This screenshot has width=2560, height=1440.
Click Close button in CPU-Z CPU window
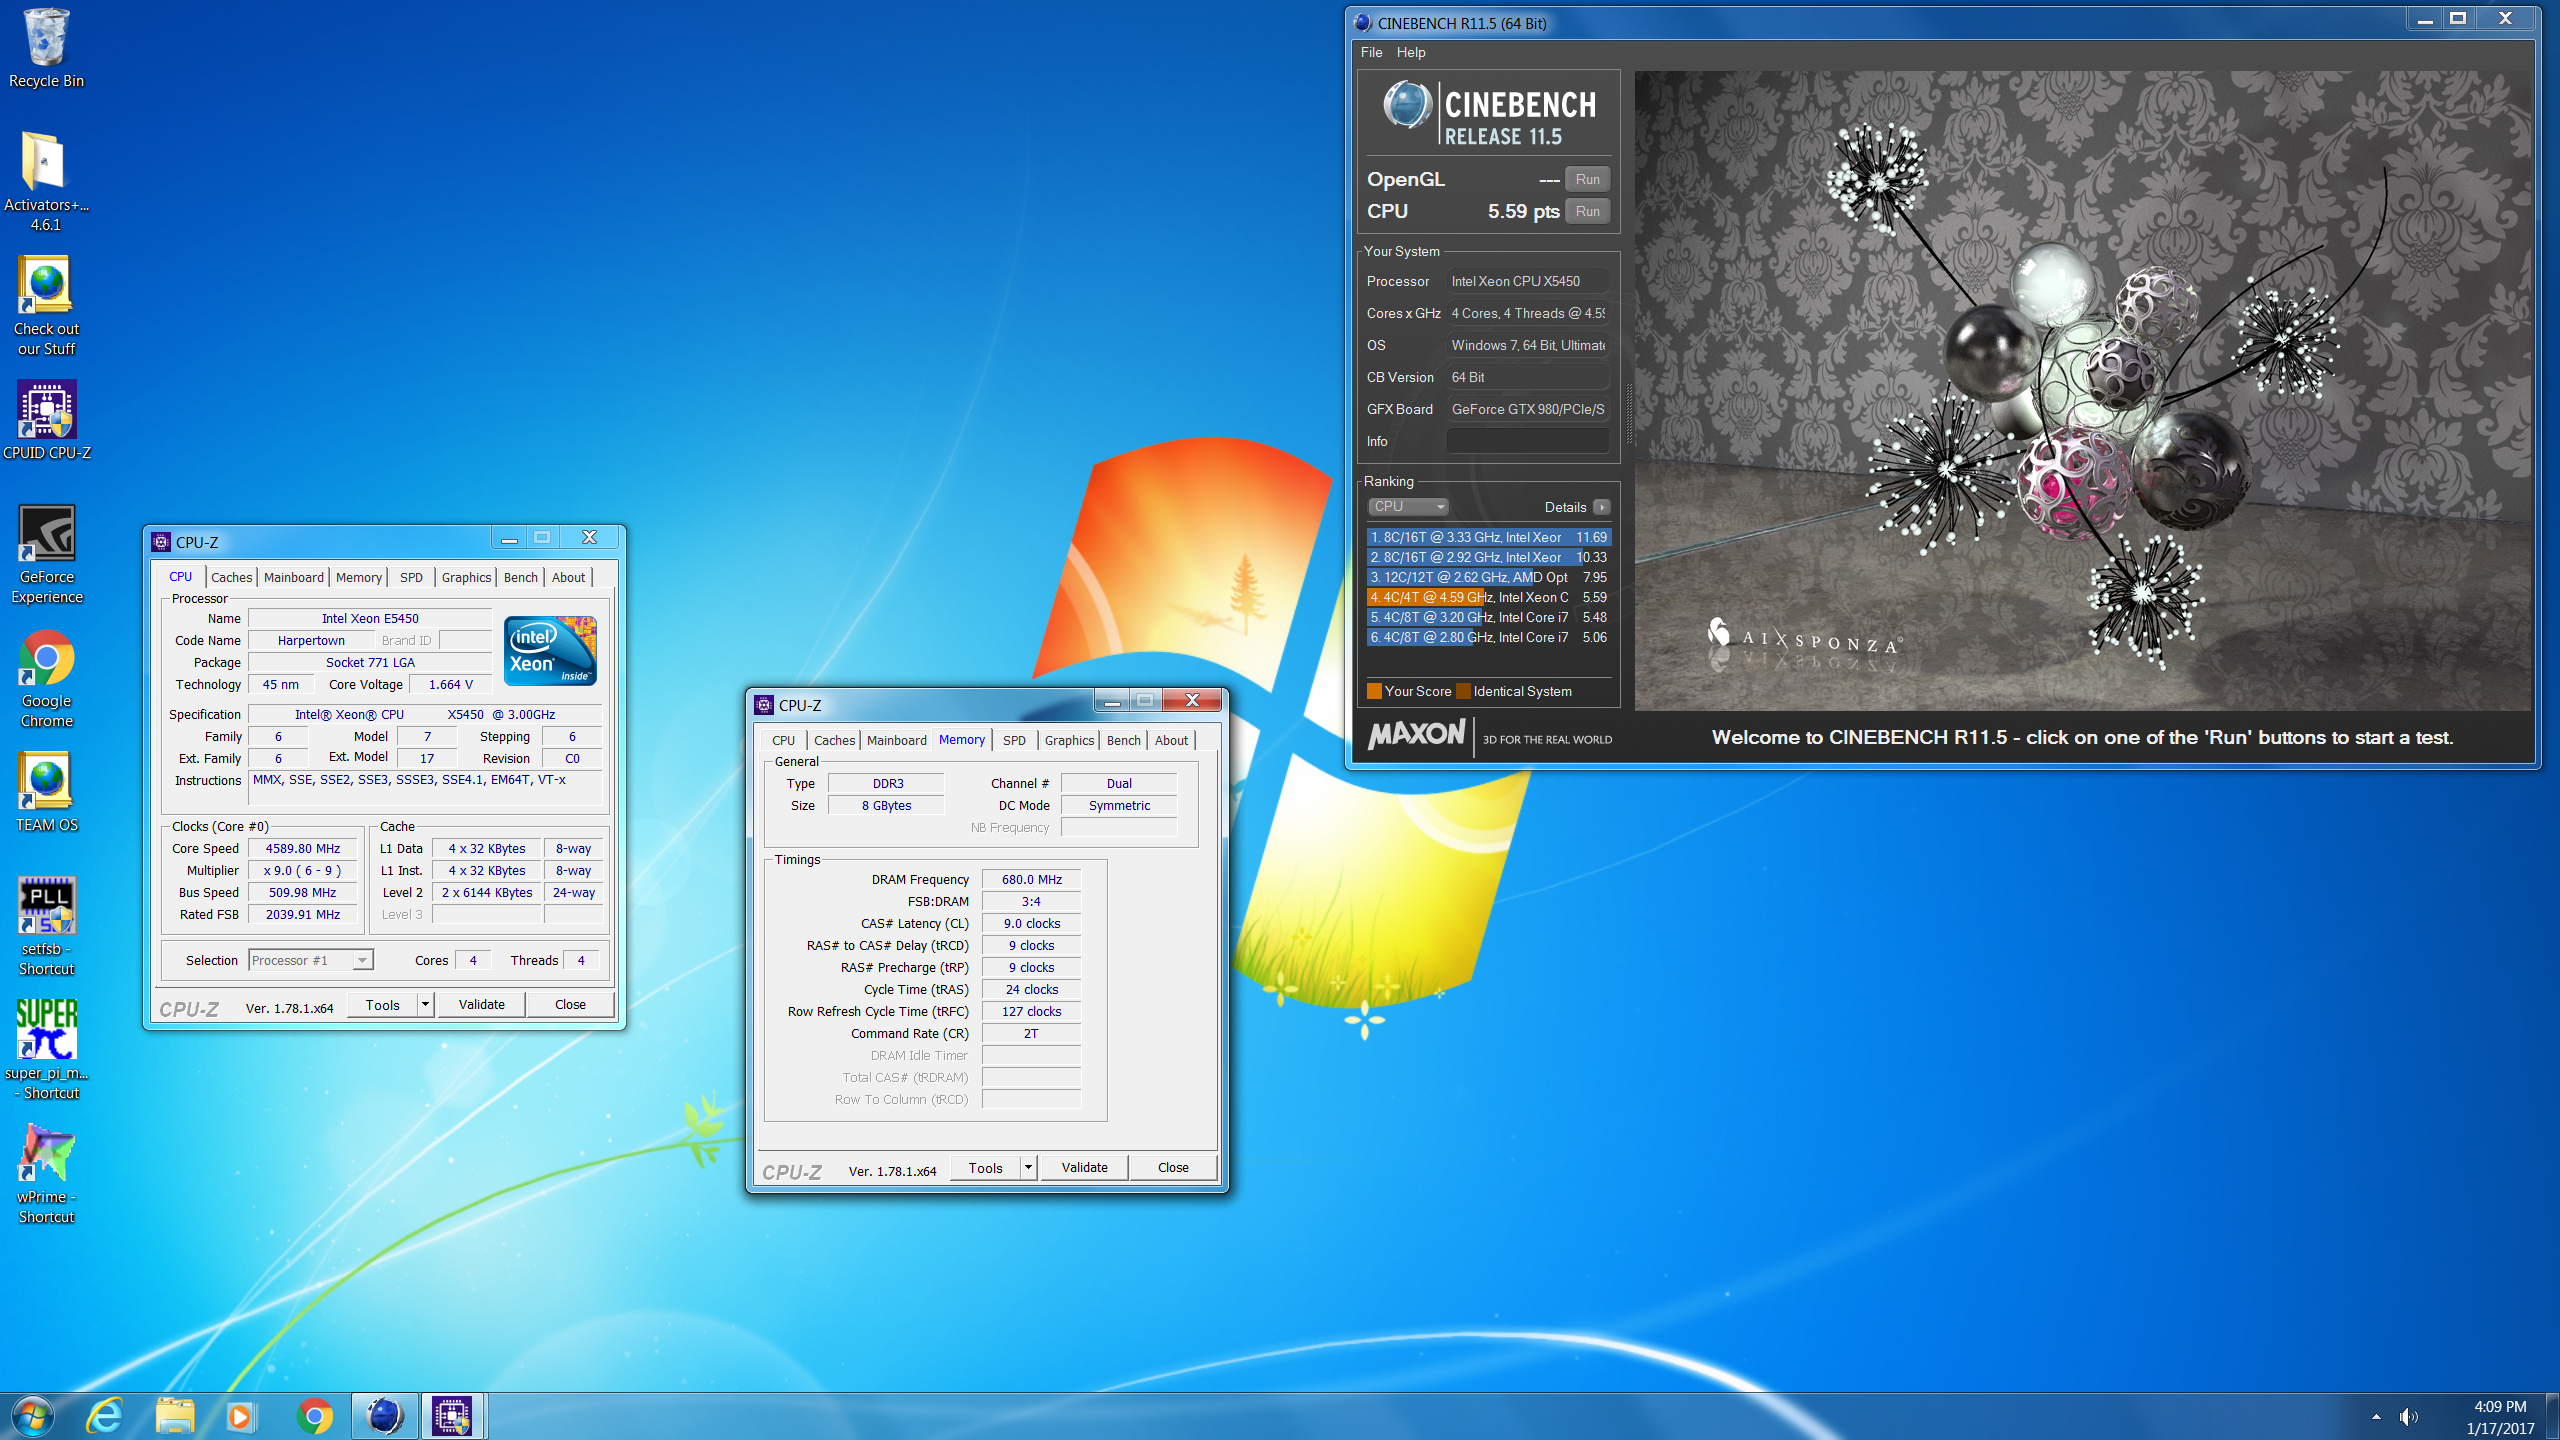coord(570,1004)
